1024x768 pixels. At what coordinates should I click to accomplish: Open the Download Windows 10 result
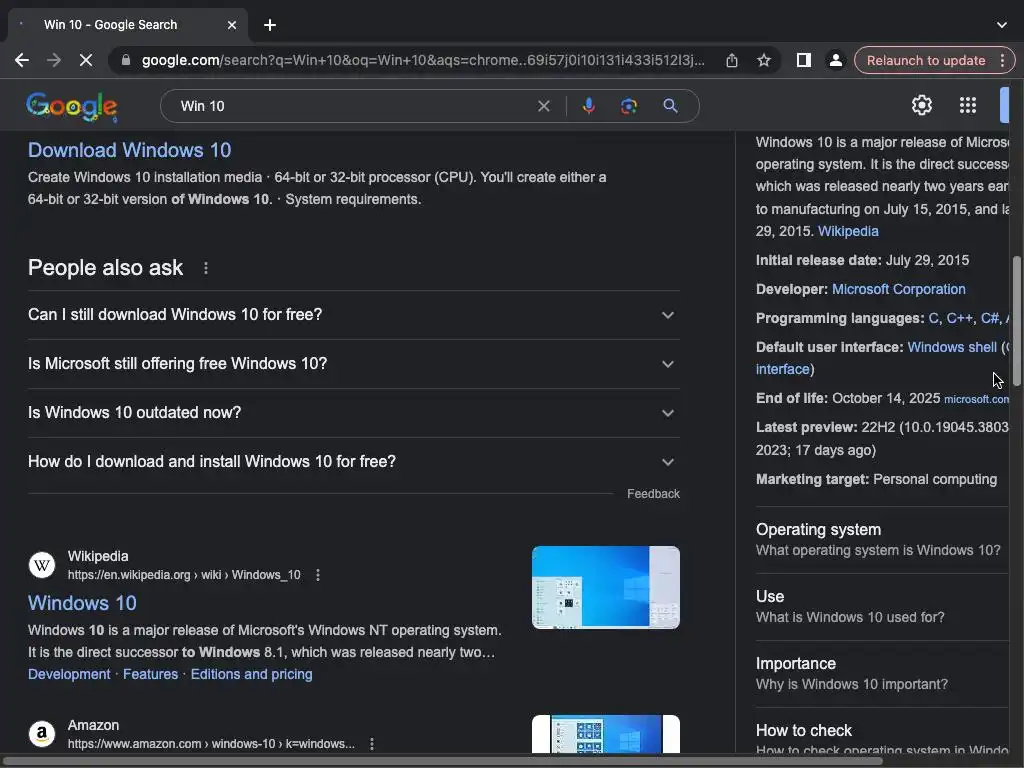(x=129, y=150)
